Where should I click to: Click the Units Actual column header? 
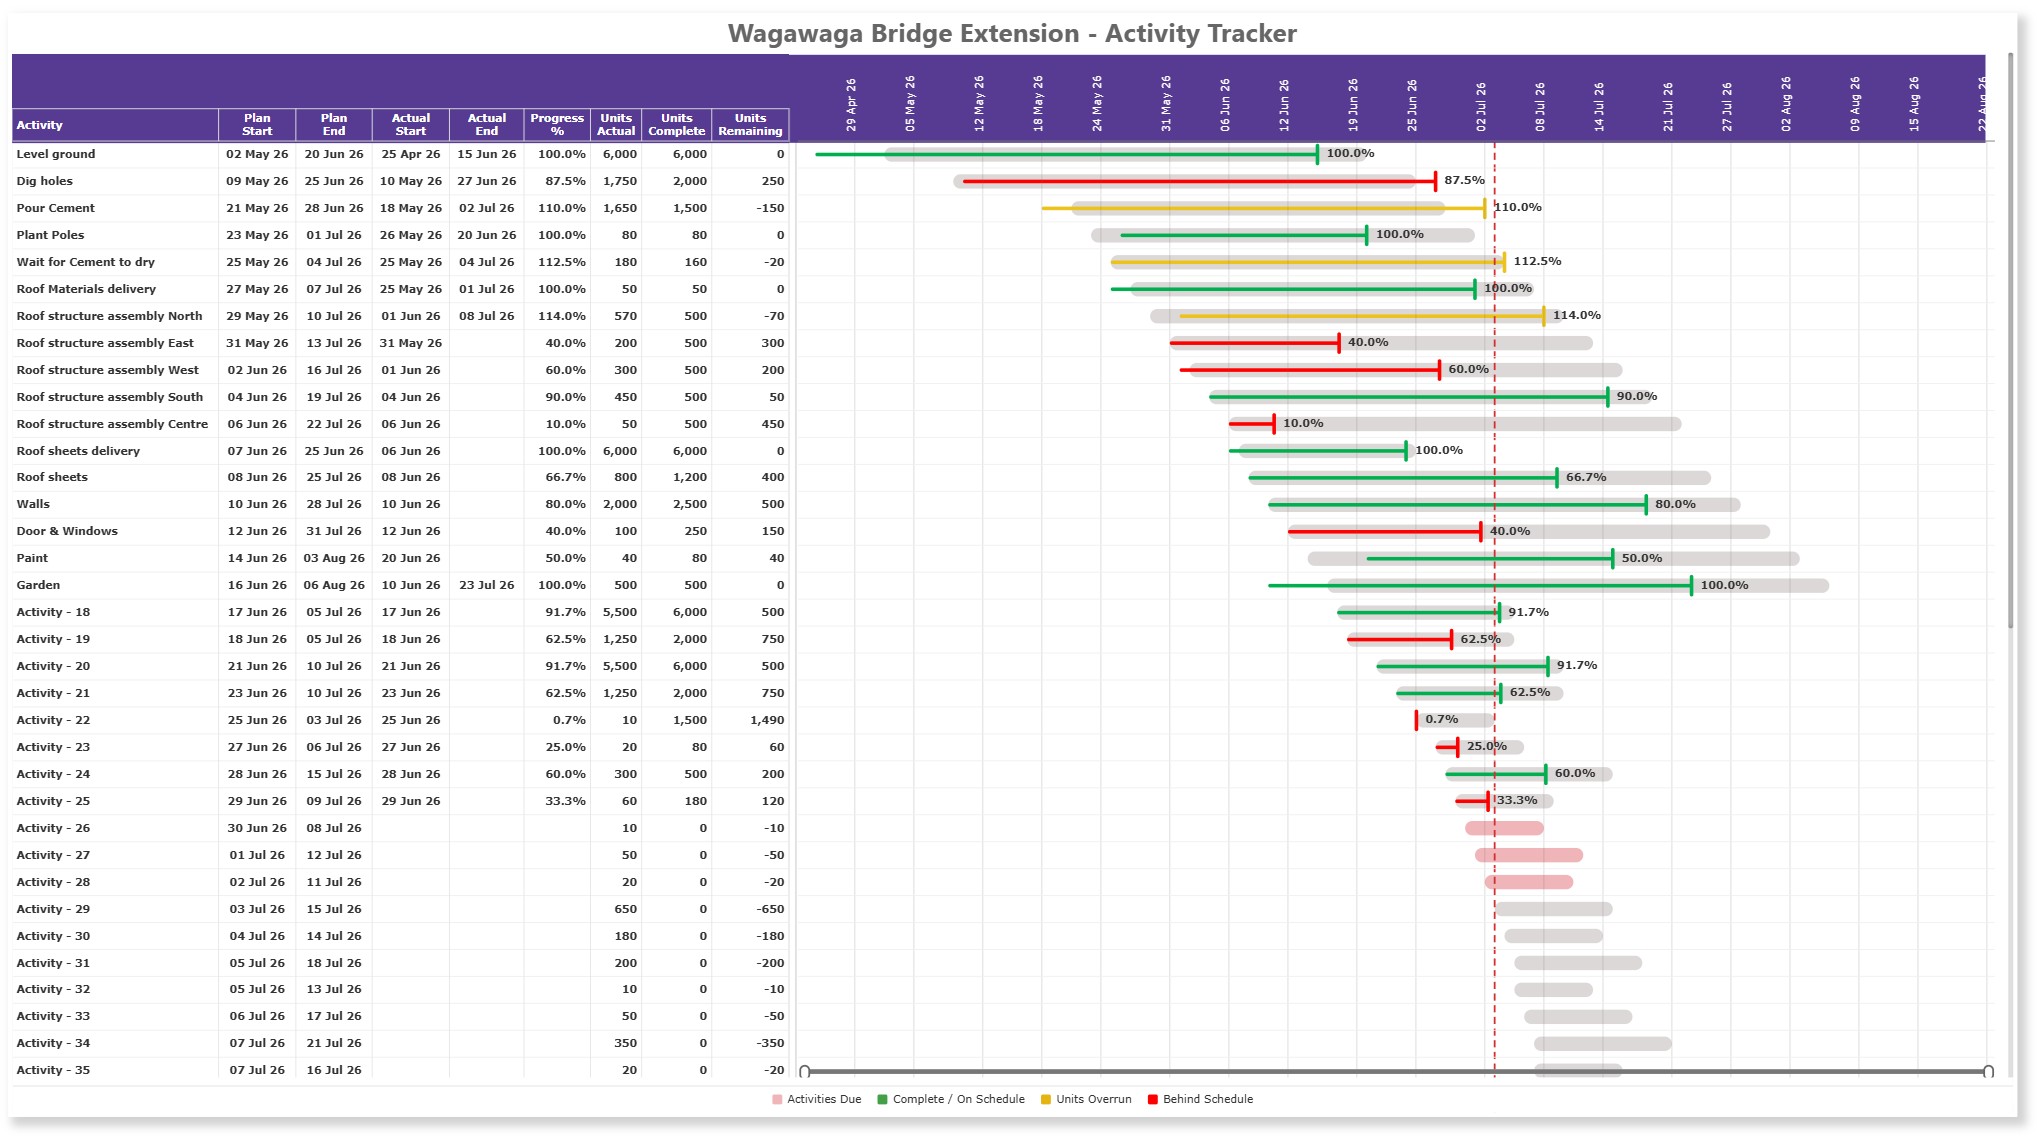coord(616,125)
